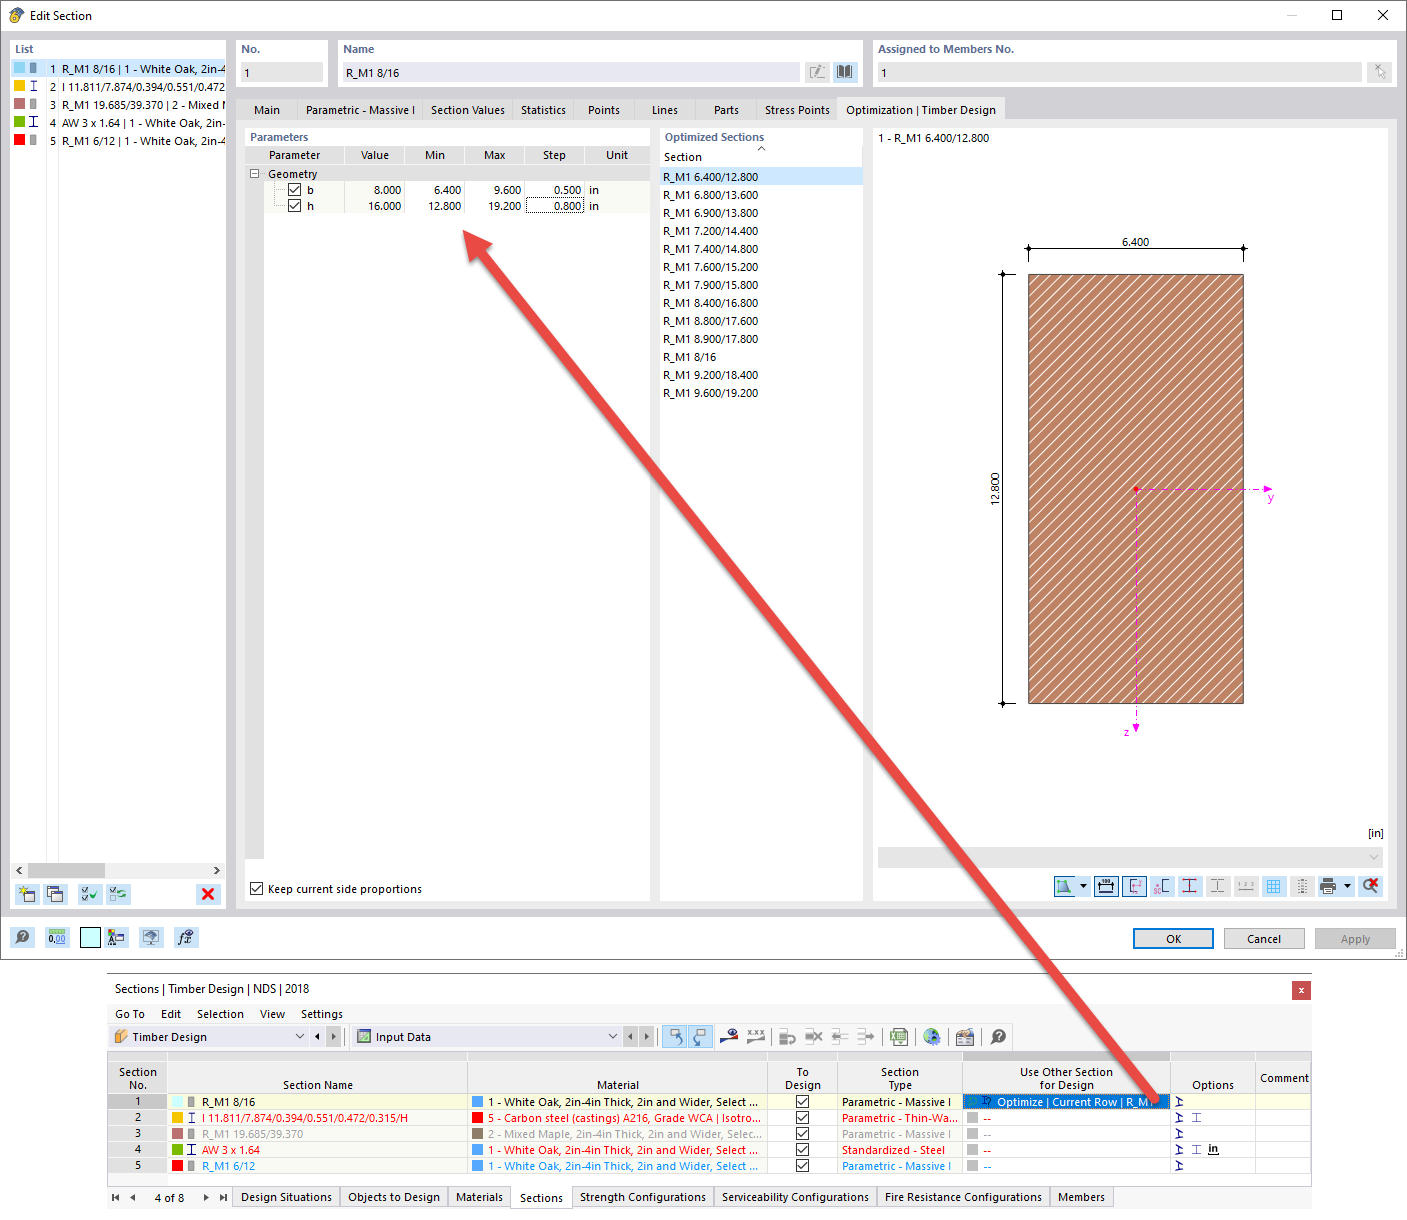Open the help icon in Sections toolbar
This screenshot has width=1407, height=1220.
tap(998, 1037)
